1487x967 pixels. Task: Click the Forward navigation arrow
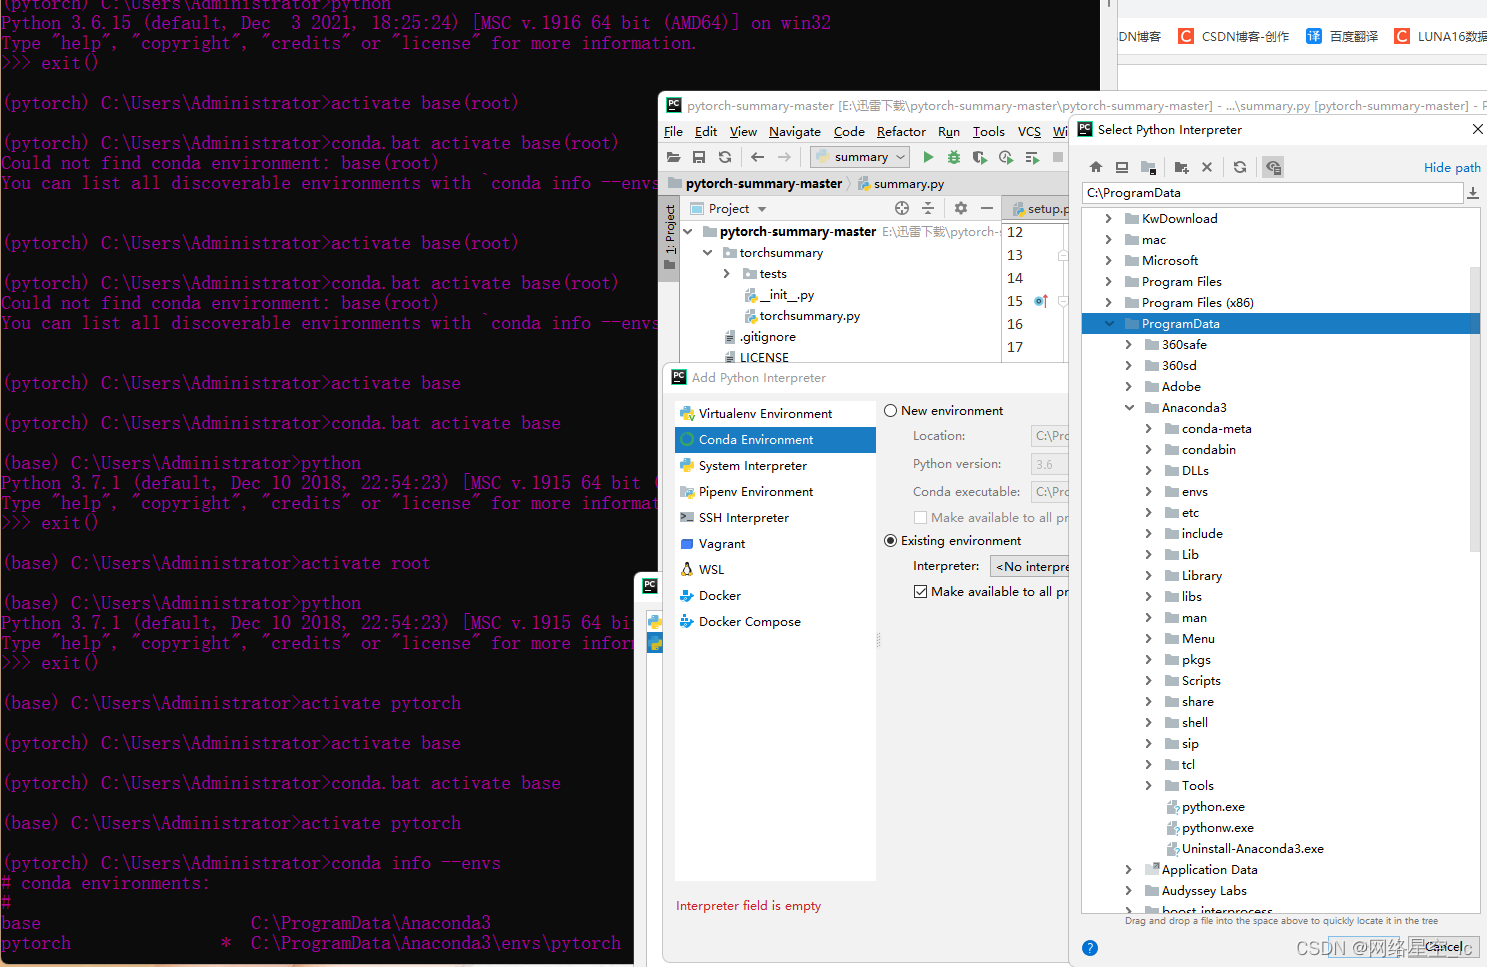tap(784, 157)
